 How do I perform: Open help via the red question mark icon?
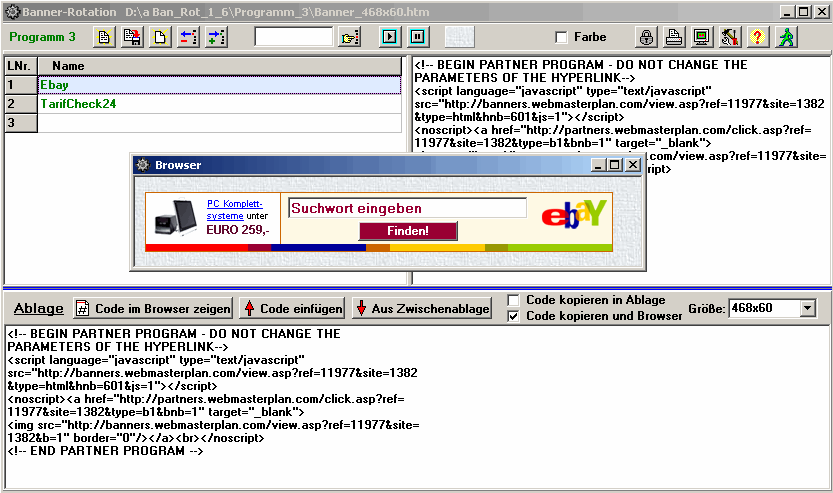click(x=758, y=37)
